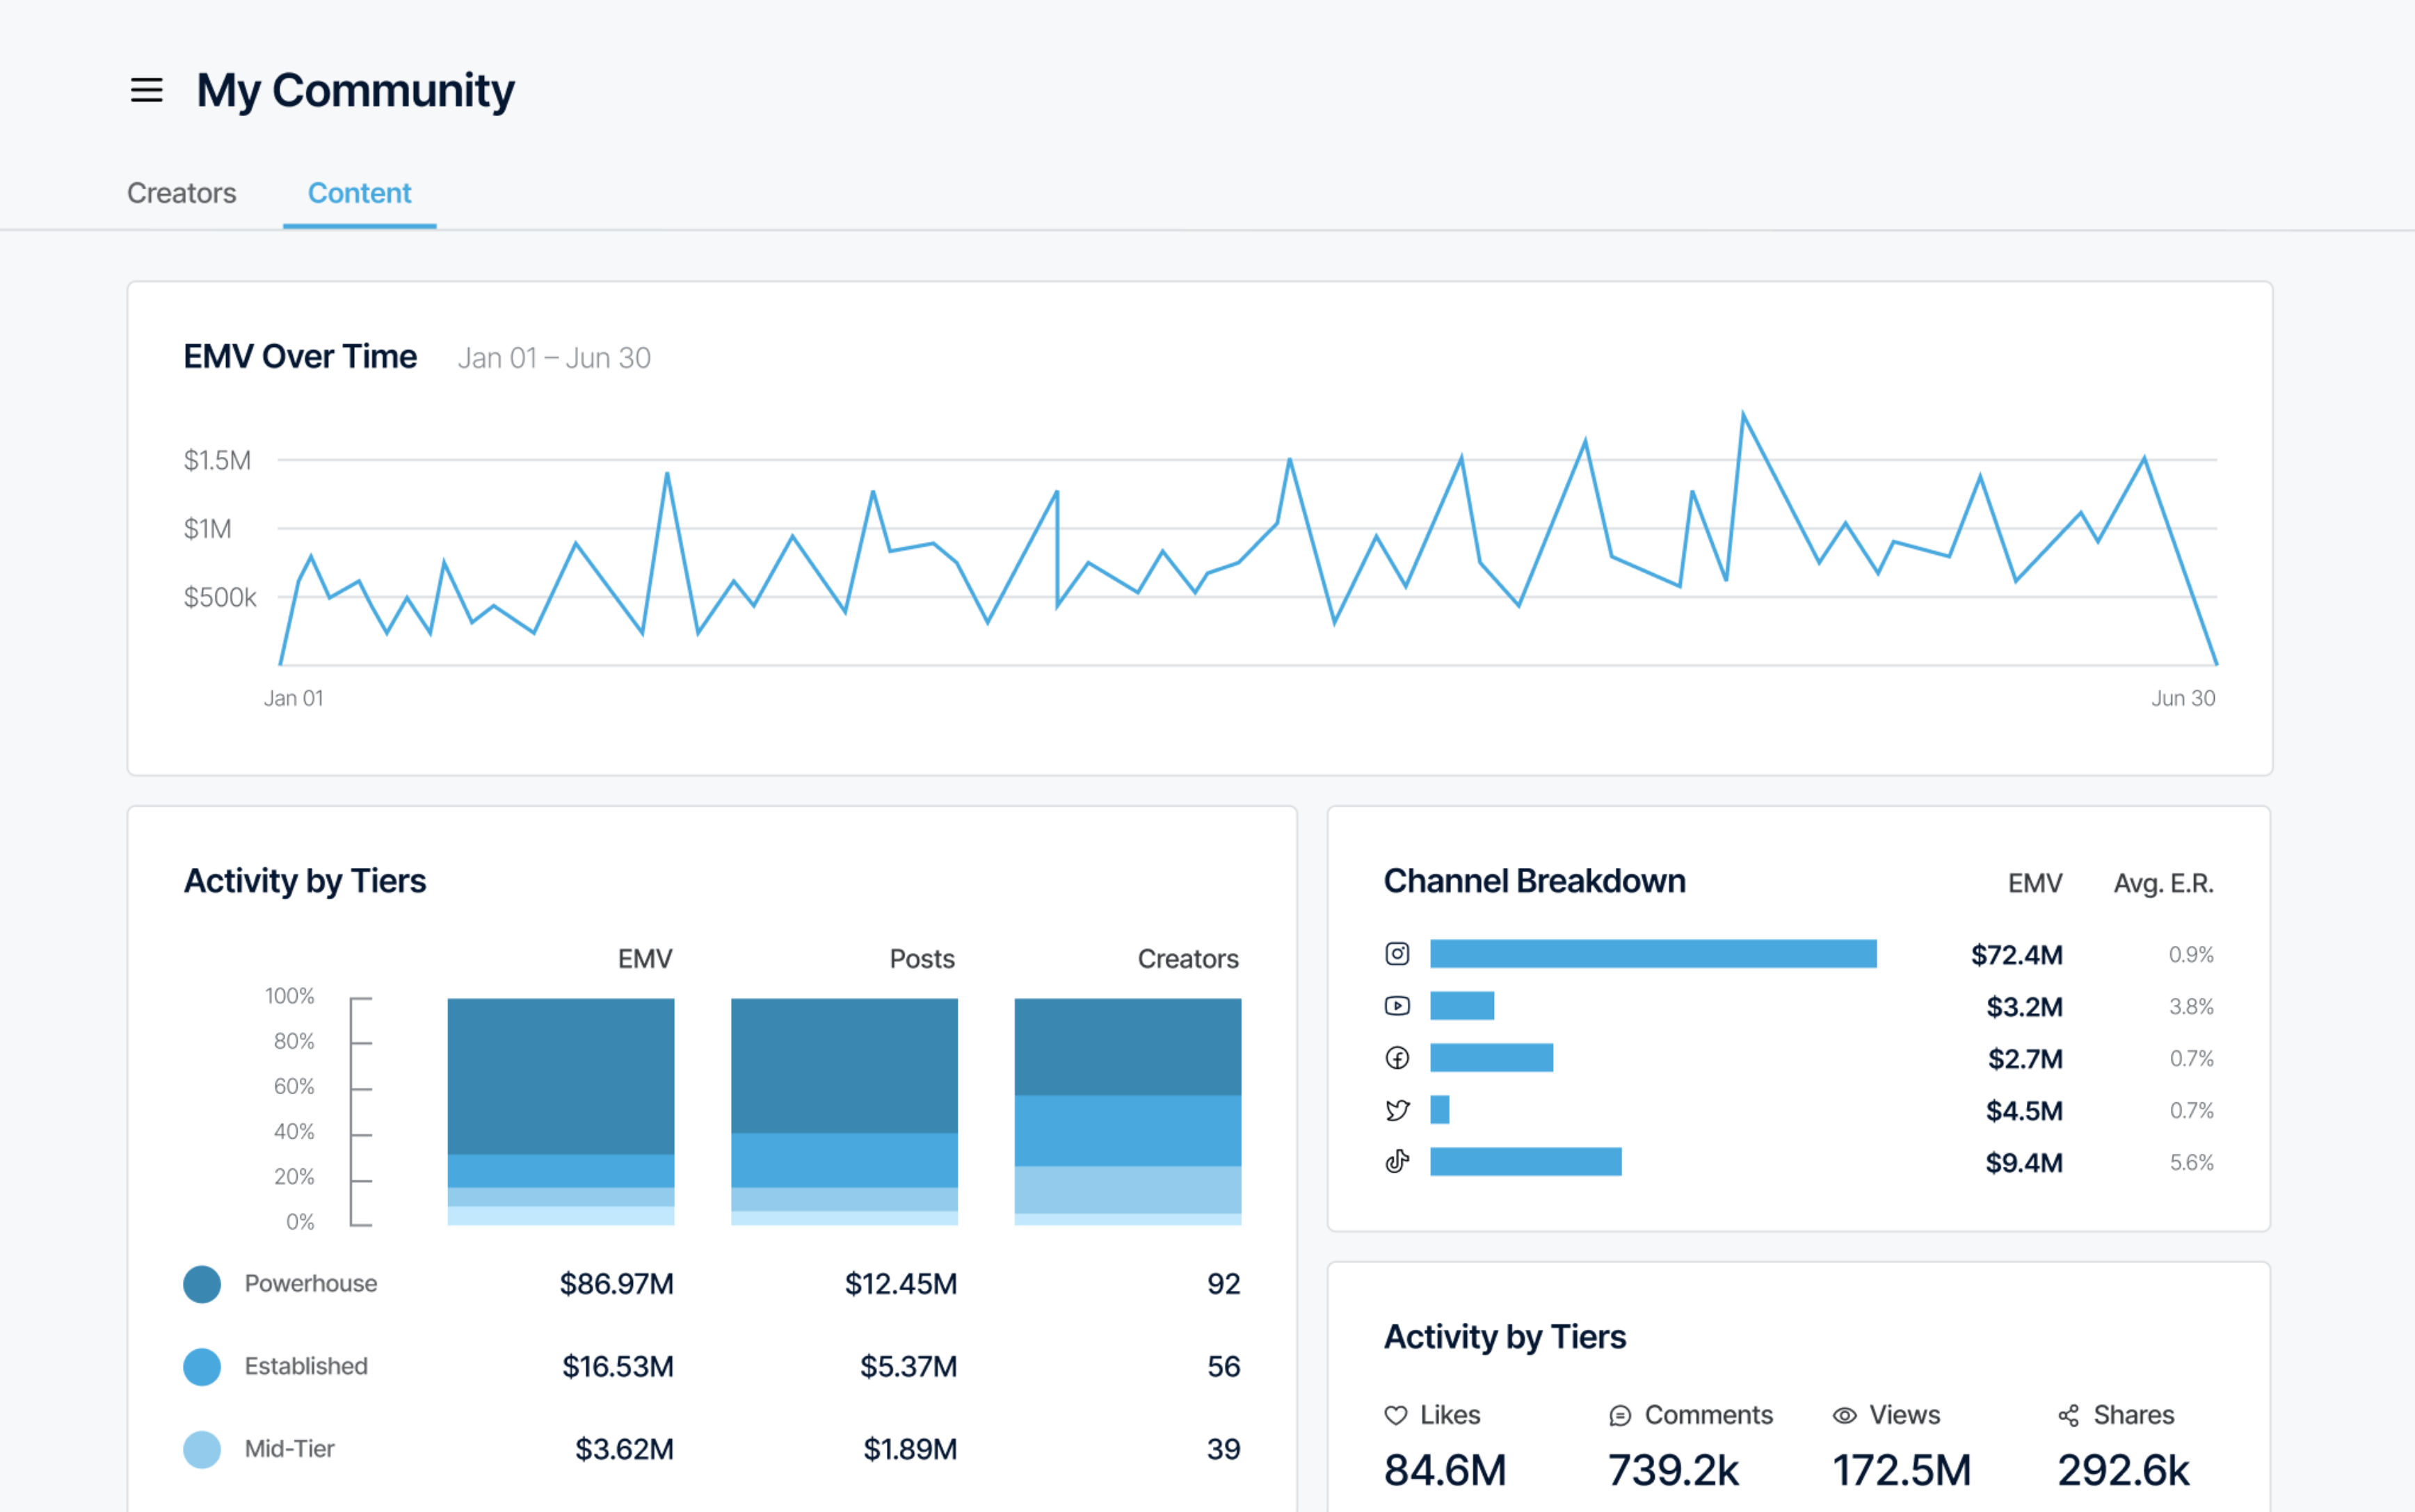The width and height of the screenshot is (2415, 1512).
Task: Click the 172.5M Views total
Action: click(1902, 1471)
